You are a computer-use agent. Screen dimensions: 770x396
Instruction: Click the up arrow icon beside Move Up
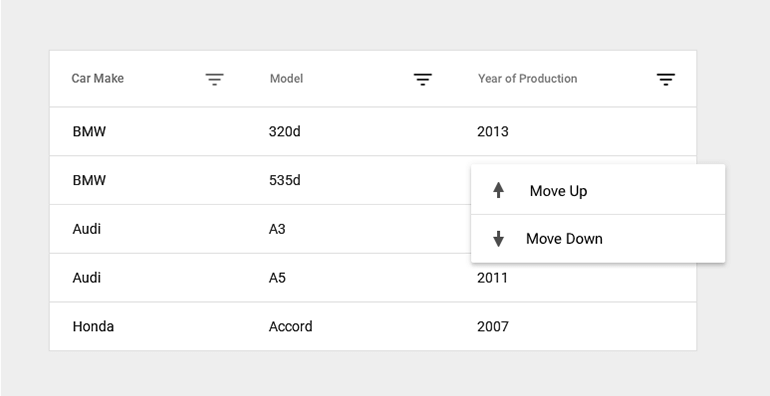click(498, 190)
